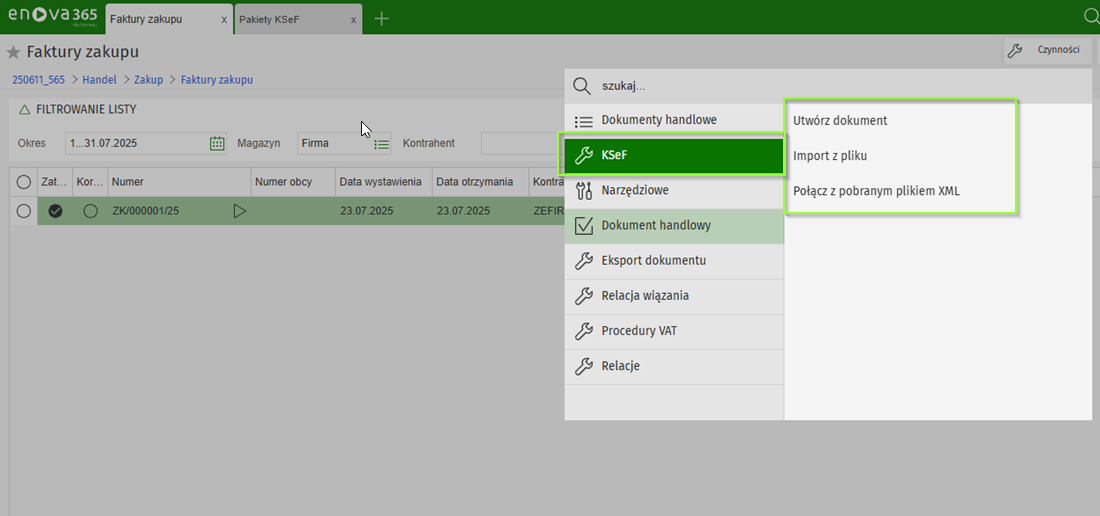Click Utwórz dokument in KSeF submenu
Screen dimensions: 1100x516
pos(840,121)
